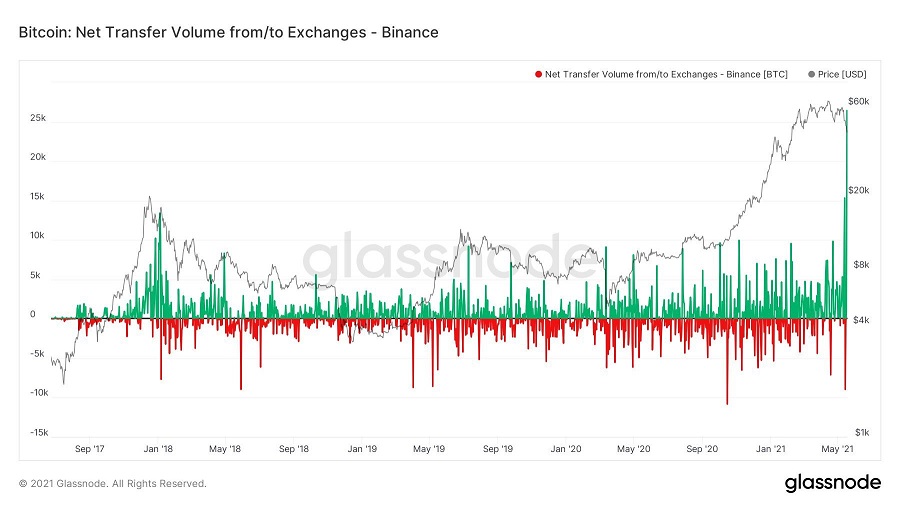Click the 2021 Glassnode copyright text

(x=113, y=484)
